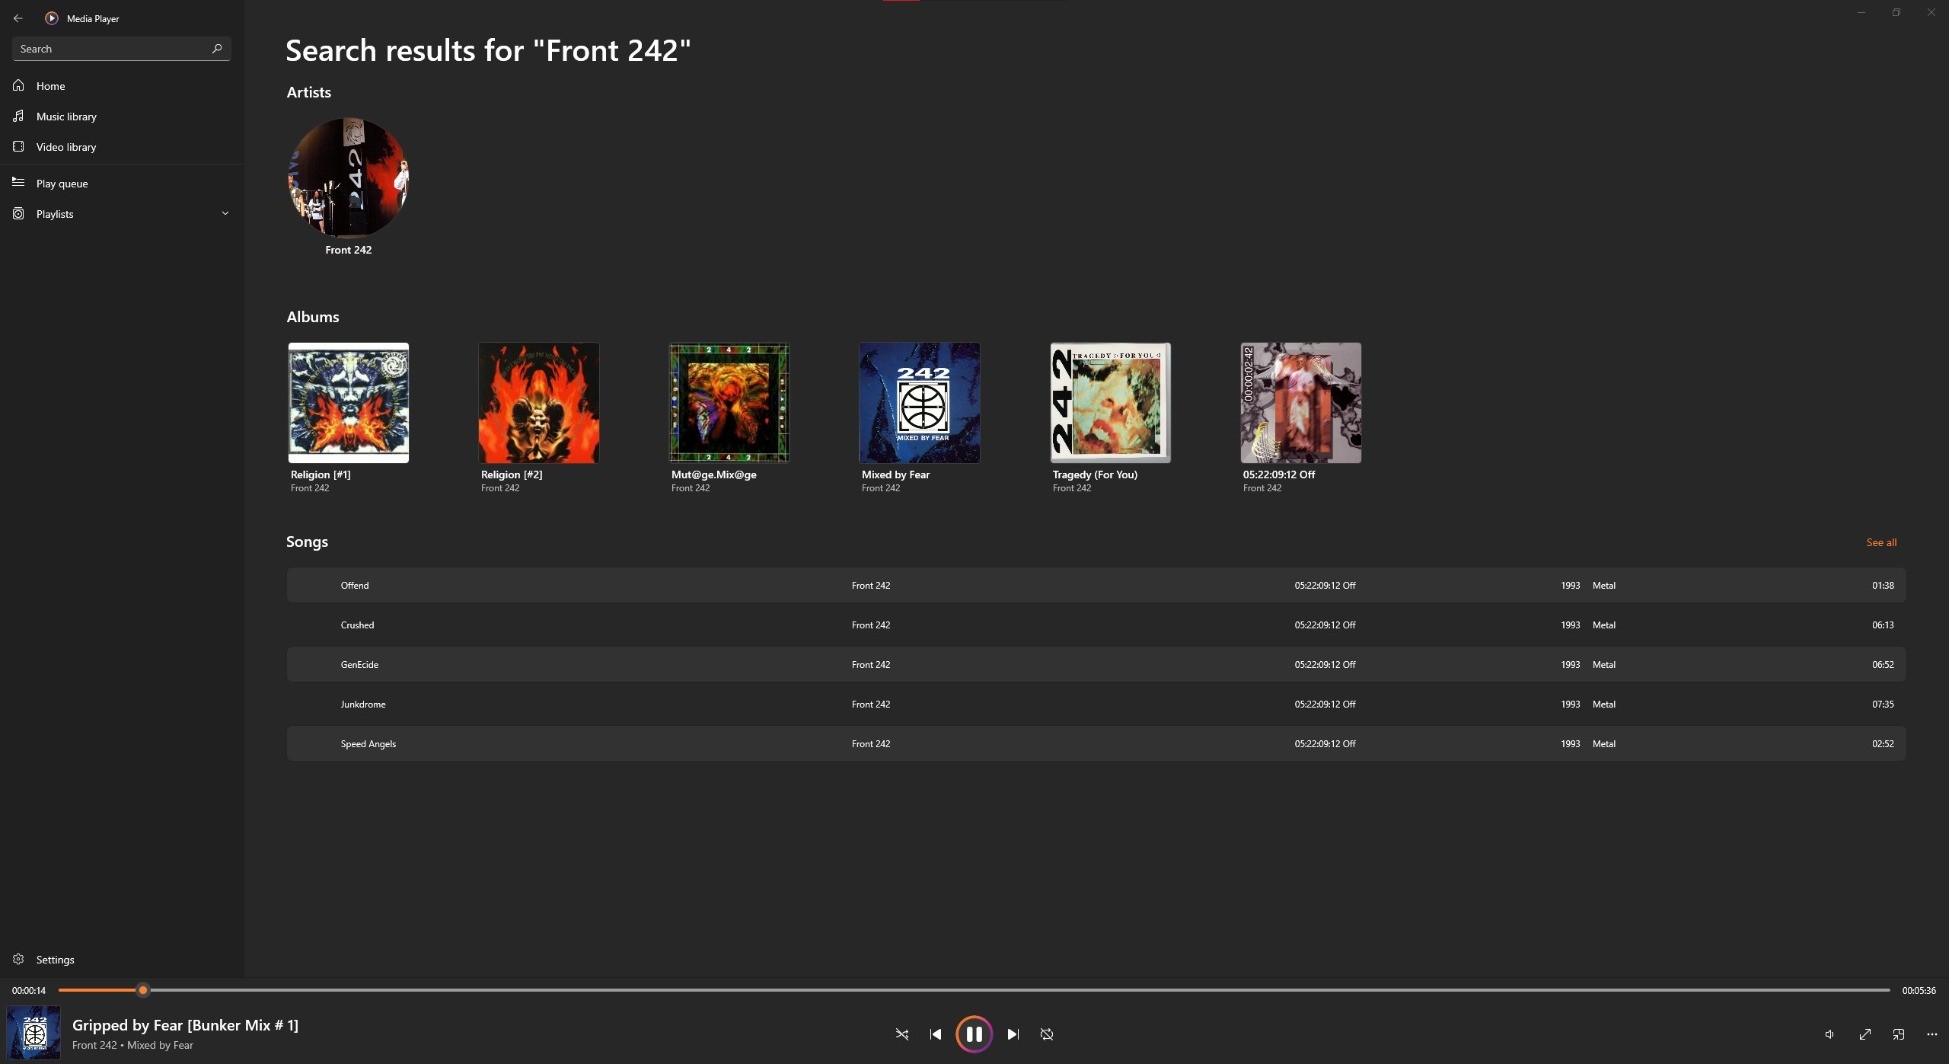Click the Mut@ge.Mix@ge album cover

[729, 403]
